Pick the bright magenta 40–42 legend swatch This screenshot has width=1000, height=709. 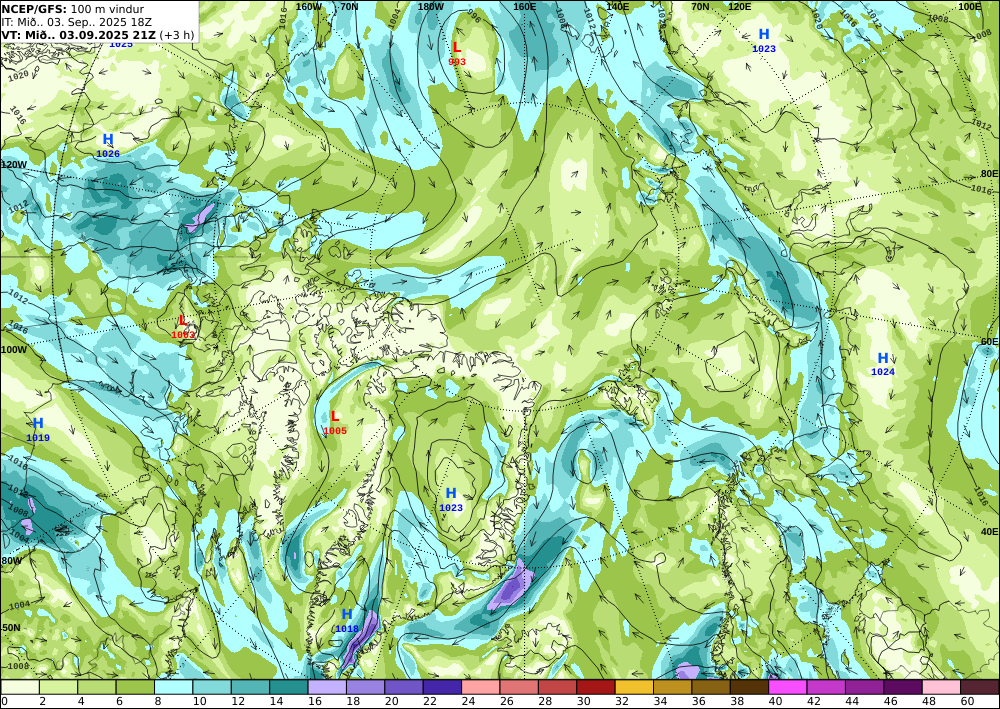[788, 687]
